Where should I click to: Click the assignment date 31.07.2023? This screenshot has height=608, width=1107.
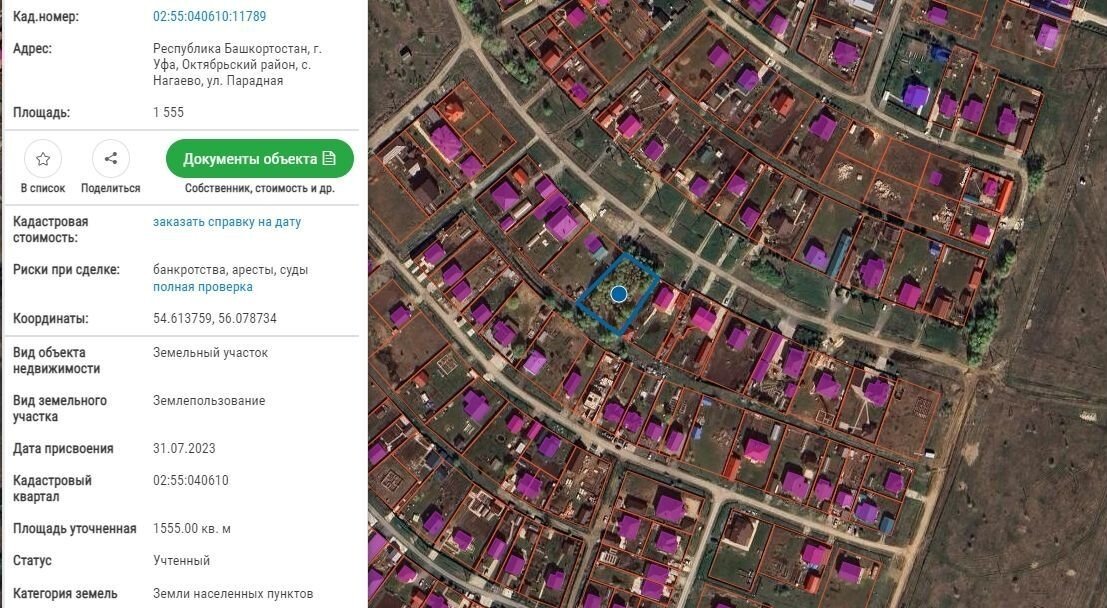pos(185,449)
